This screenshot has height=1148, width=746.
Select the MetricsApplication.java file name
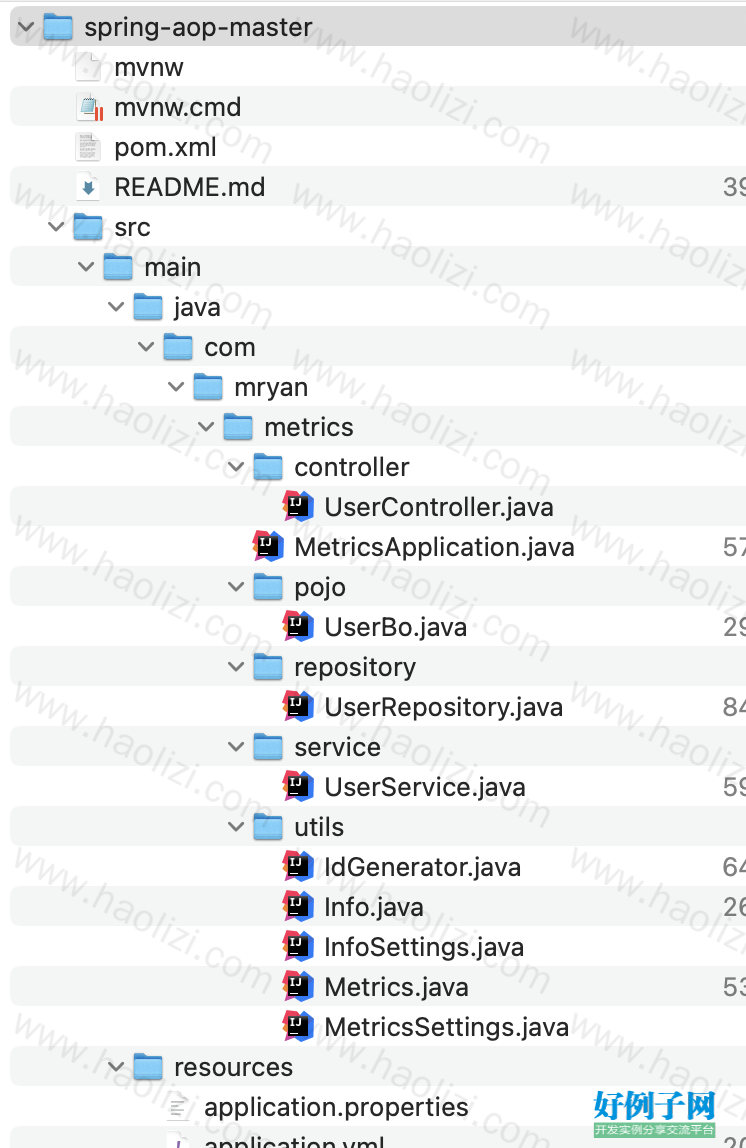(434, 548)
